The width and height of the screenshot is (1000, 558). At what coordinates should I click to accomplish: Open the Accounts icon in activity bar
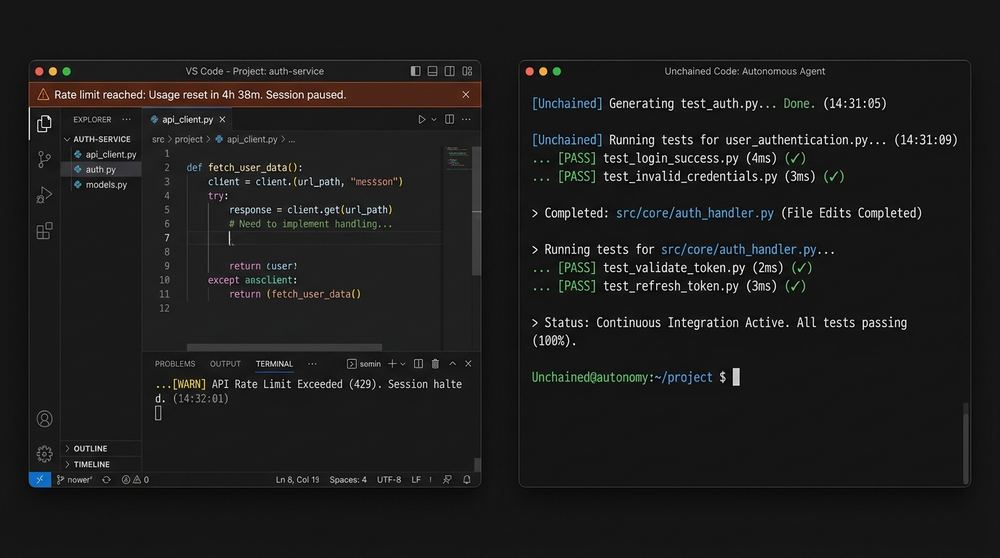[45, 419]
